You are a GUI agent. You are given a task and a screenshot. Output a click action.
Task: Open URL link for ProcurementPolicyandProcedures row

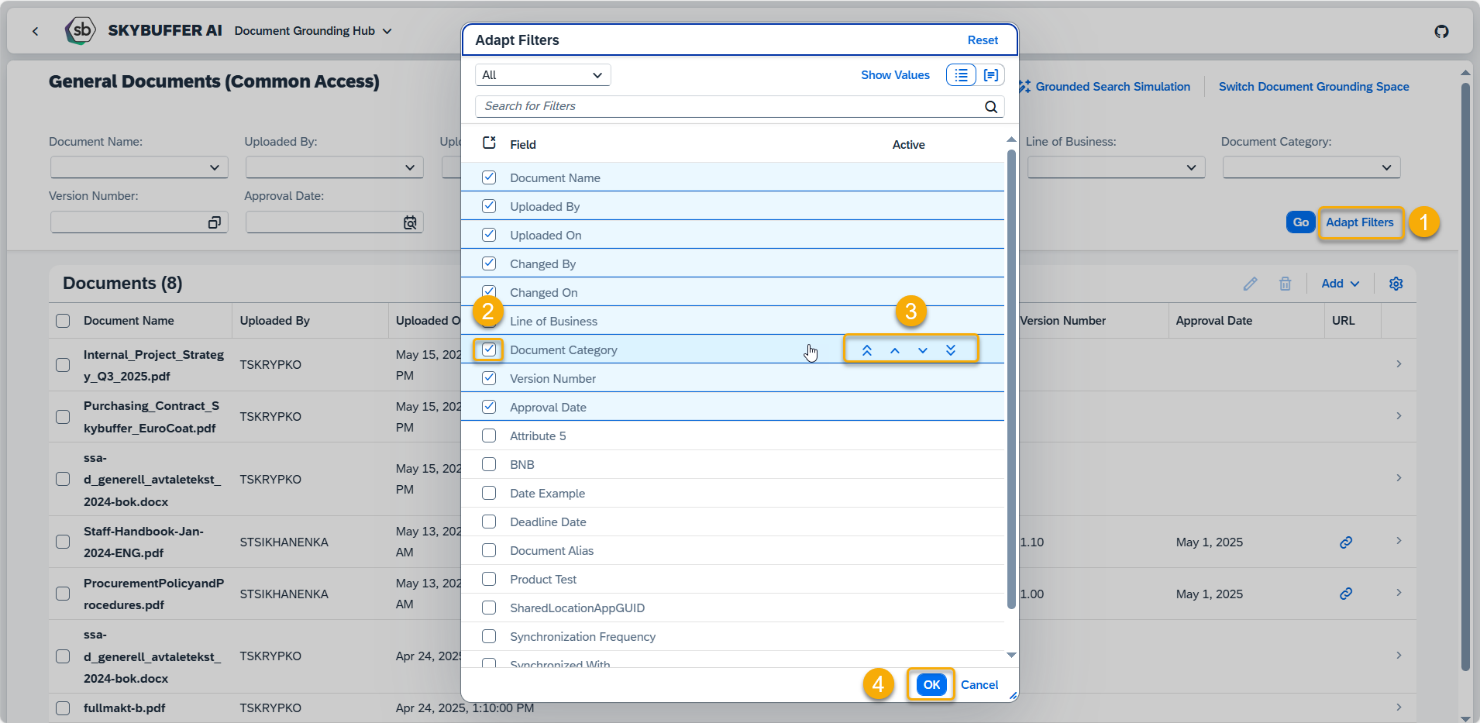1346,593
